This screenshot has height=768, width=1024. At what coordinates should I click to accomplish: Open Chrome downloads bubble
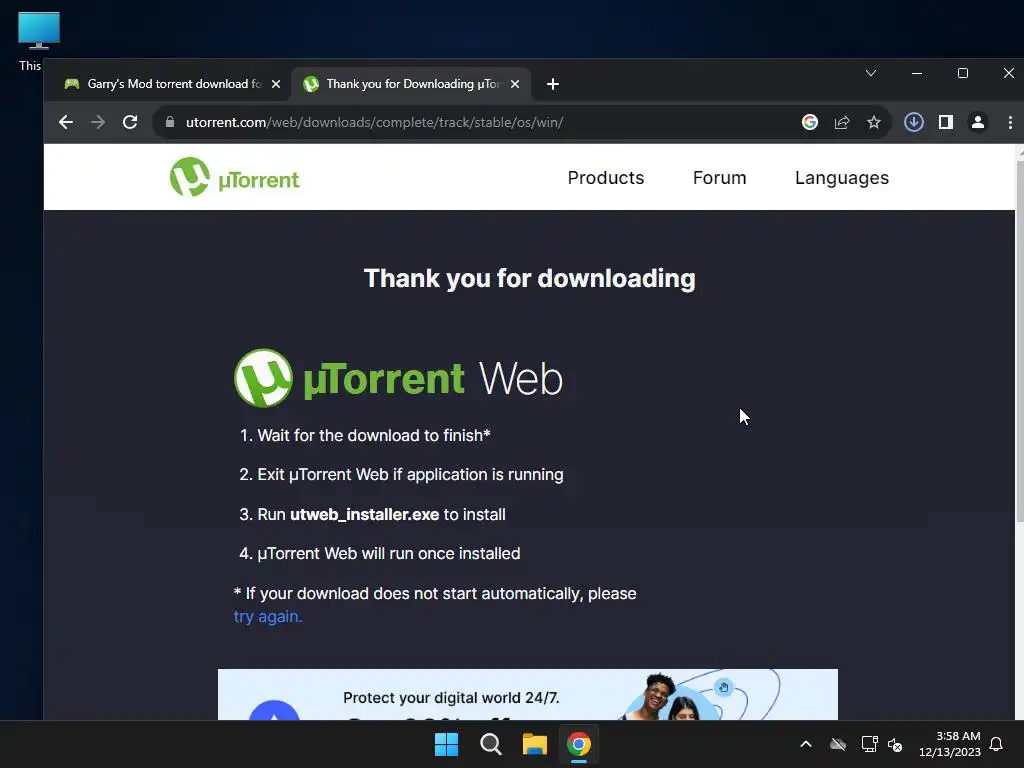pos(914,122)
